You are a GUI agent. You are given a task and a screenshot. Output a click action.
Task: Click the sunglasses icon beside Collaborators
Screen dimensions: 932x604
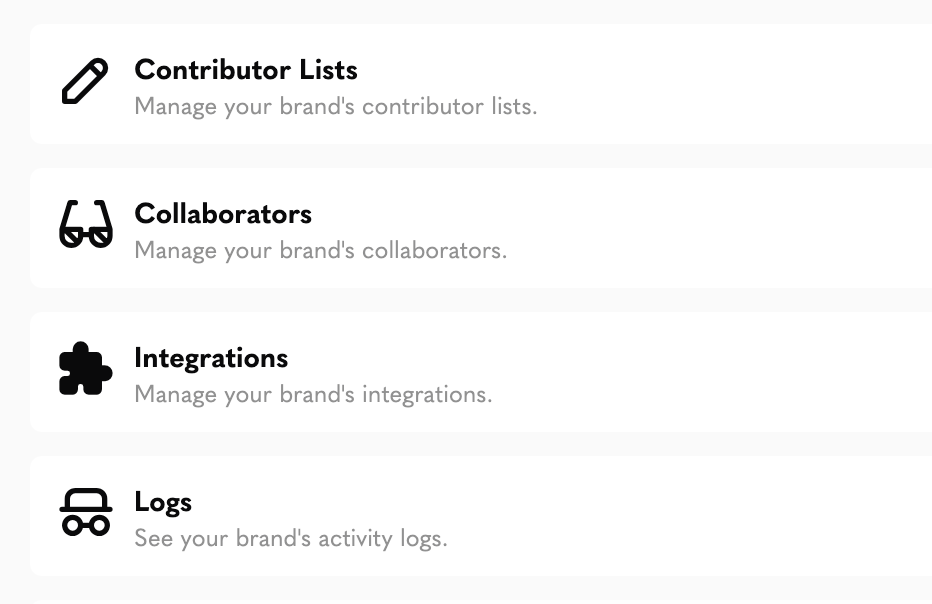click(86, 224)
